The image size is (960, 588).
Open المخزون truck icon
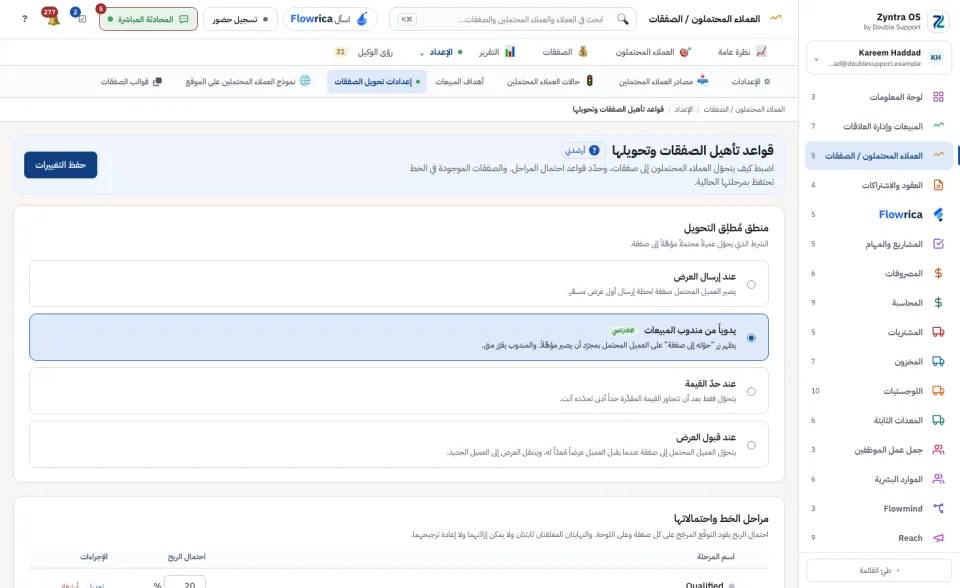pos(938,361)
